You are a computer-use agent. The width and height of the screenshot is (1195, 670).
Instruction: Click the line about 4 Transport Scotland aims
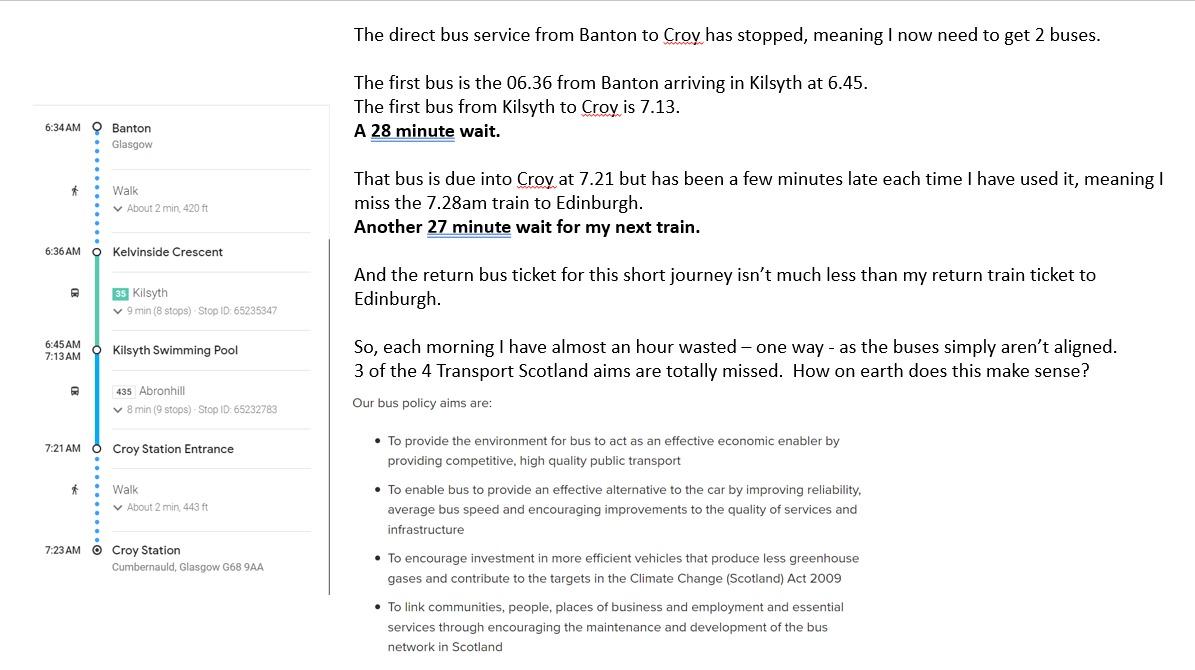pyautogui.click(x=722, y=371)
